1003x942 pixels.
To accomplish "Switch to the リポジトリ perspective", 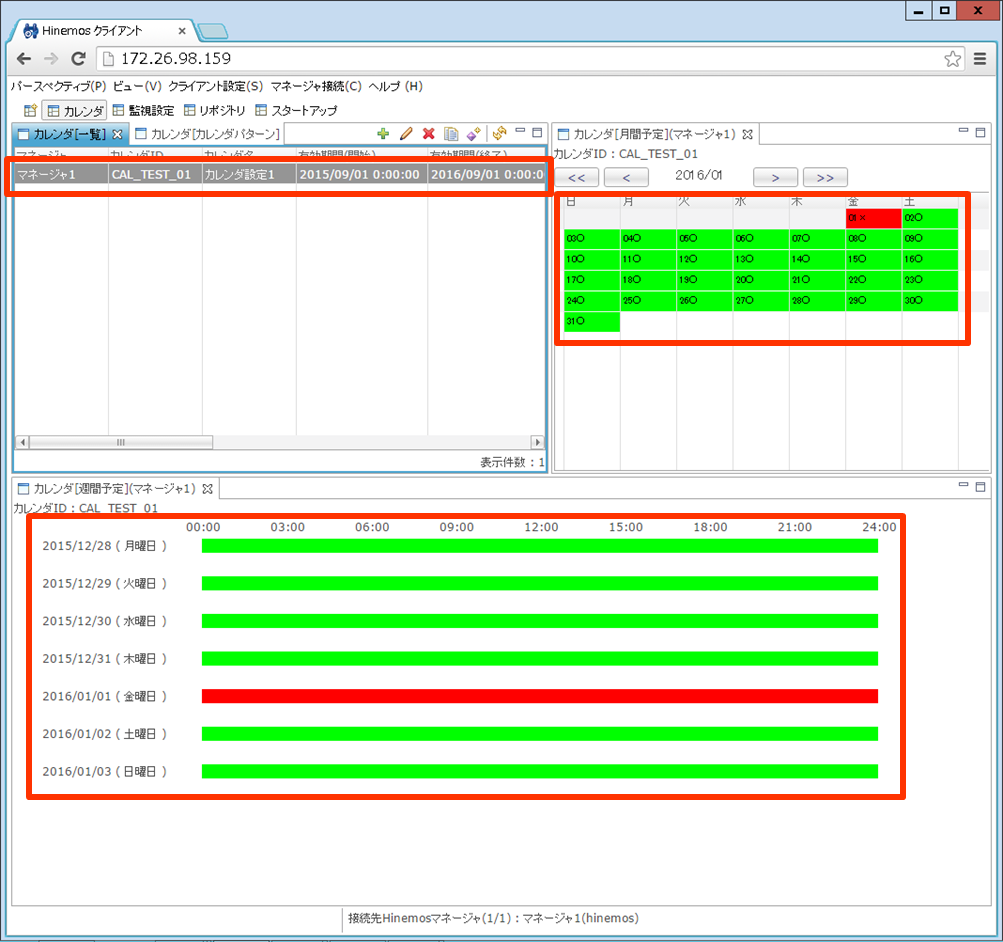I will pyautogui.click(x=215, y=111).
